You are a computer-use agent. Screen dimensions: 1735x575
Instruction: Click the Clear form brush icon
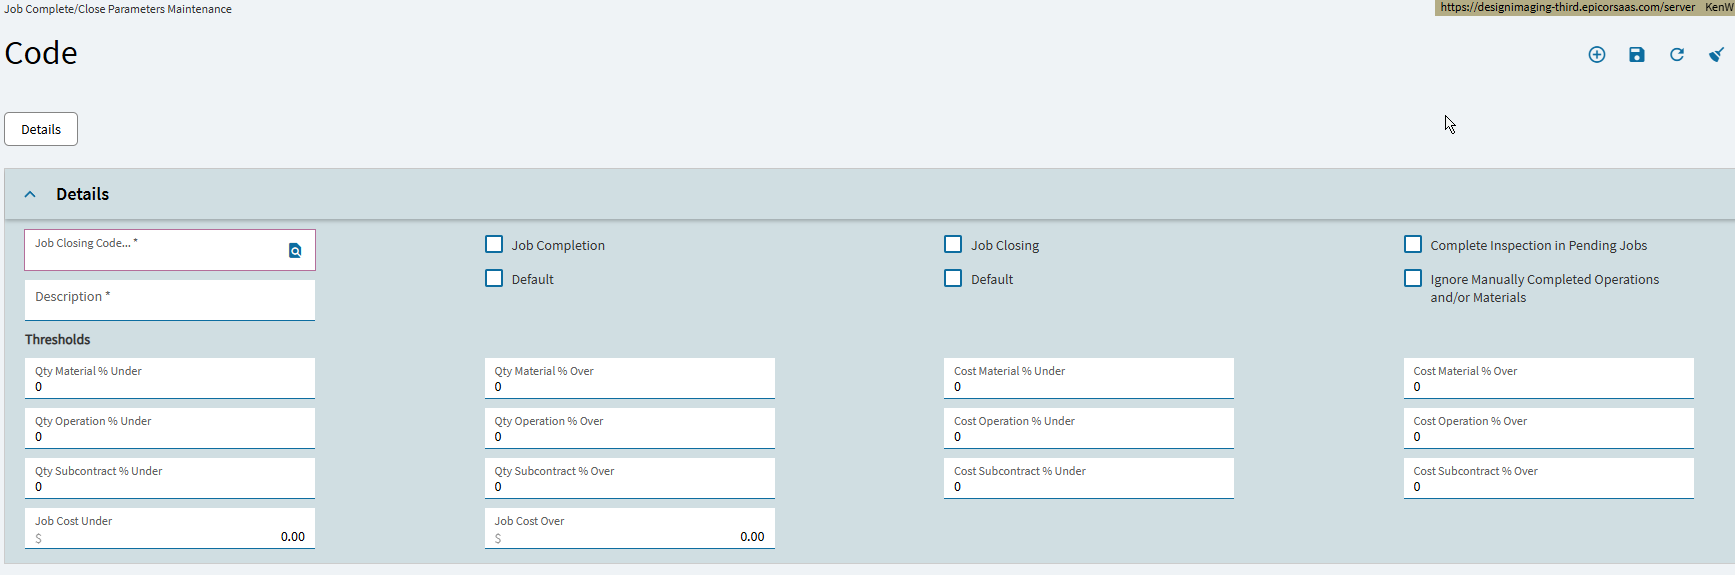click(1716, 55)
